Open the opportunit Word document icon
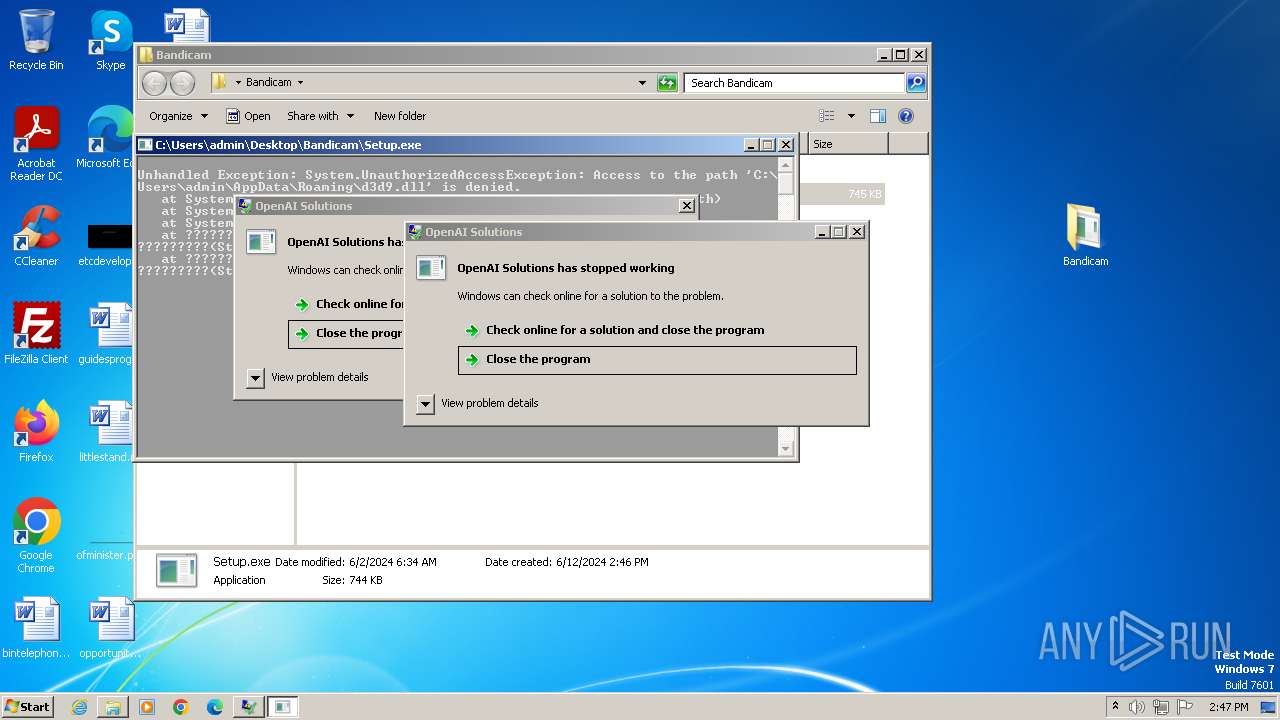1280x720 pixels. pyautogui.click(x=110, y=628)
